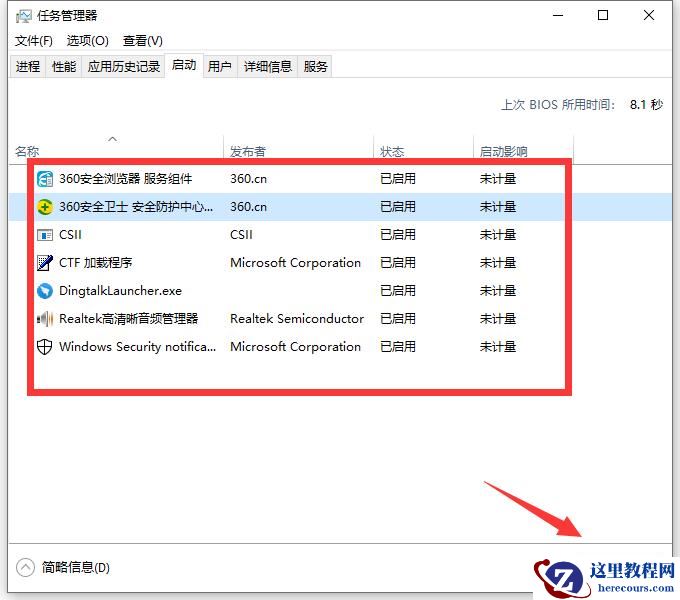Select the 360安全浏览器 服务组件 entry
This screenshot has width=680, height=600.
coord(125,179)
